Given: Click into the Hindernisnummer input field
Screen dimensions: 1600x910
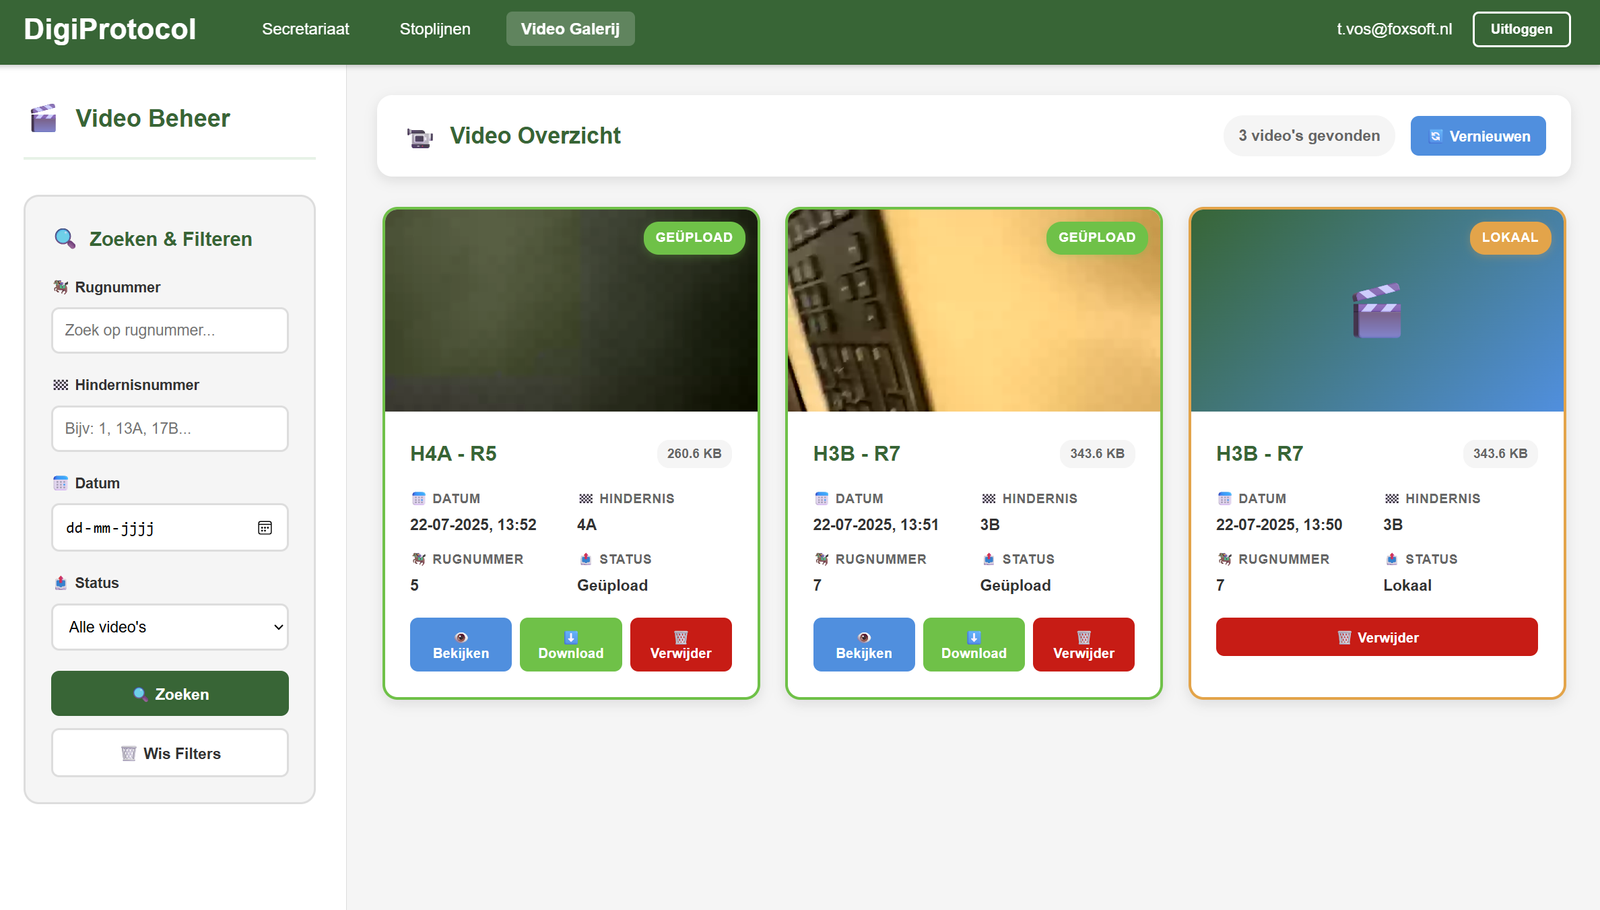Looking at the screenshot, I should (x=170, y=428).
